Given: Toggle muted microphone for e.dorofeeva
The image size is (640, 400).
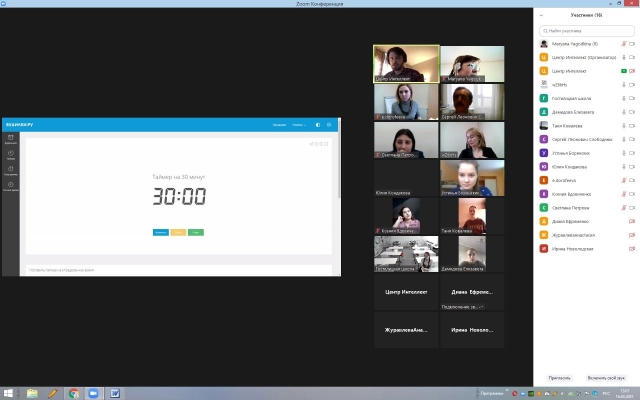Looking at the screenshot, I should pyautogui.click(x=624, y=180).
